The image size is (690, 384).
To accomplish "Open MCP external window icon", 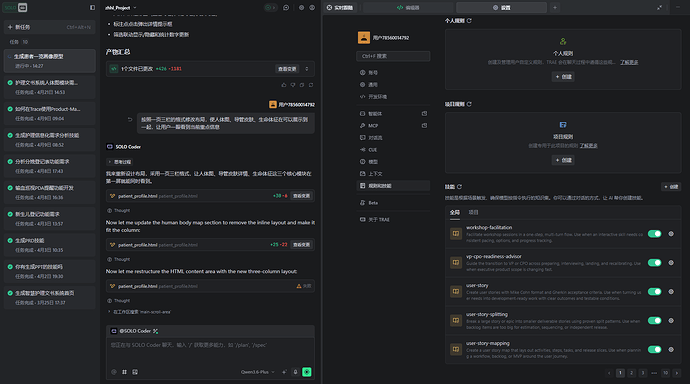I will tap(424, 125).
